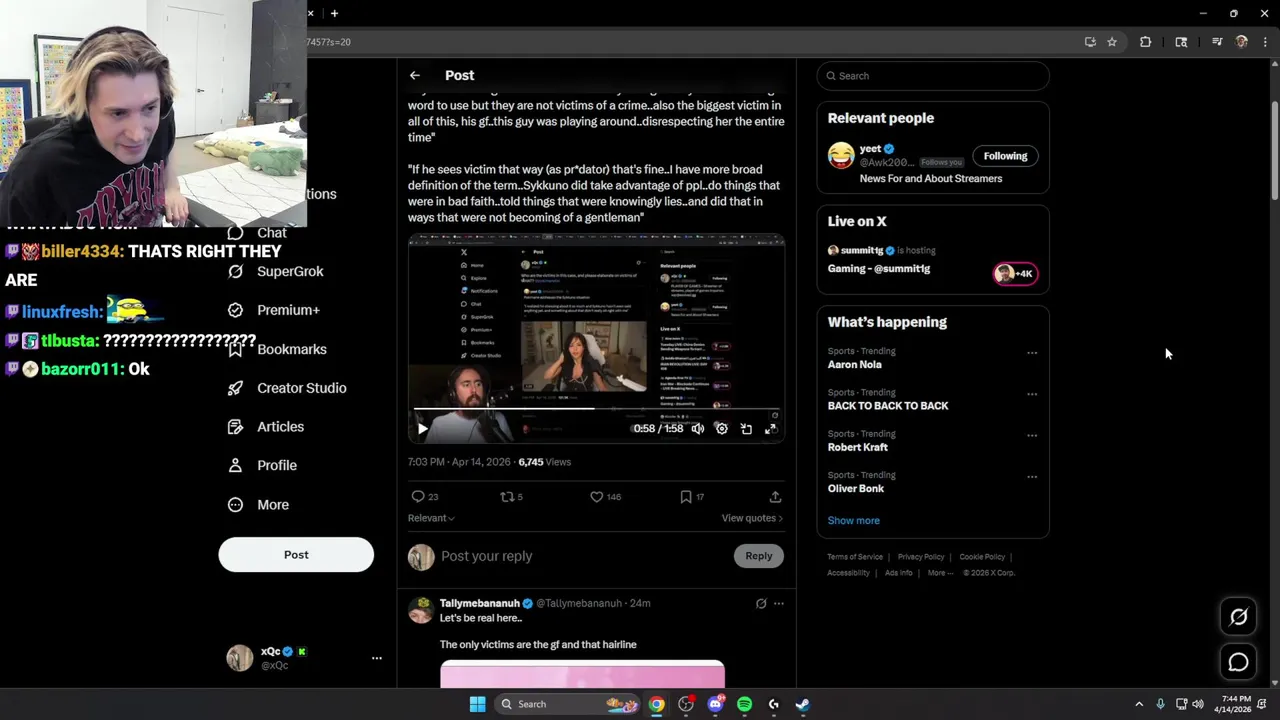Go back using the Post back arrow

(x=414, y=75)
